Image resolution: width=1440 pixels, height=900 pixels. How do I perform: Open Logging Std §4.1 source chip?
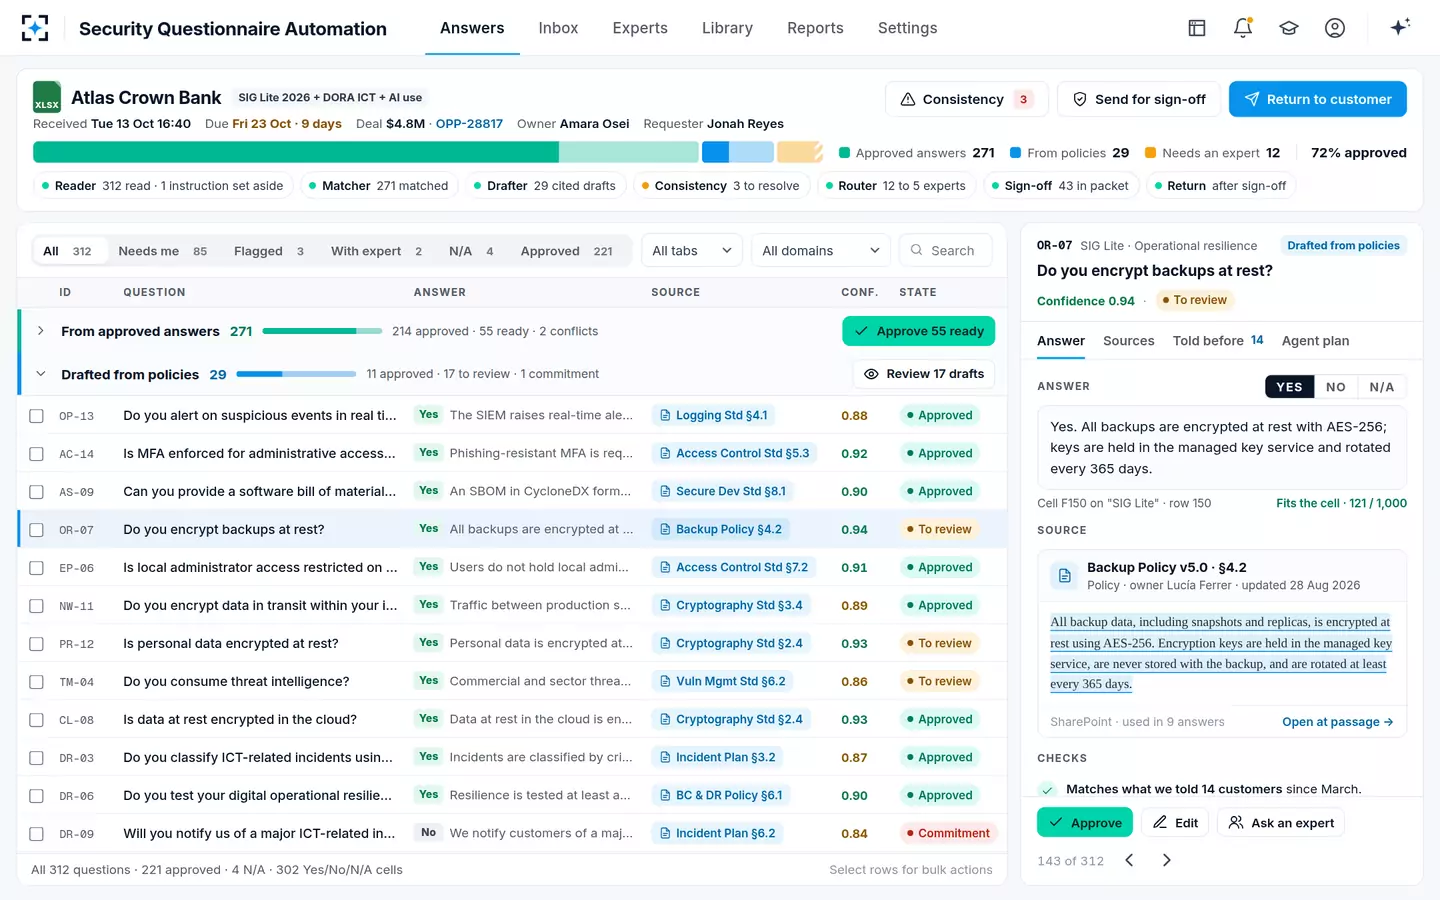(x=715, y=415)
